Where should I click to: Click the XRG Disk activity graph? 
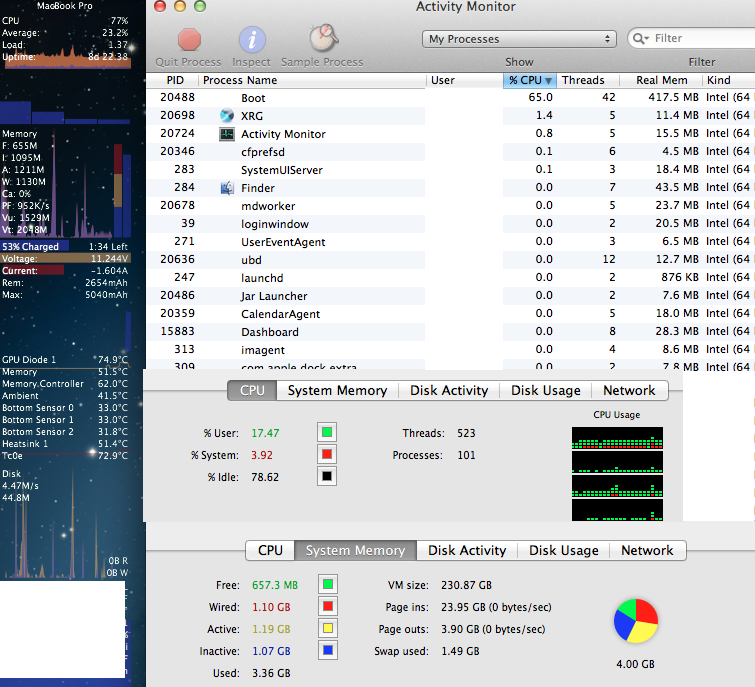coord(65,522)
